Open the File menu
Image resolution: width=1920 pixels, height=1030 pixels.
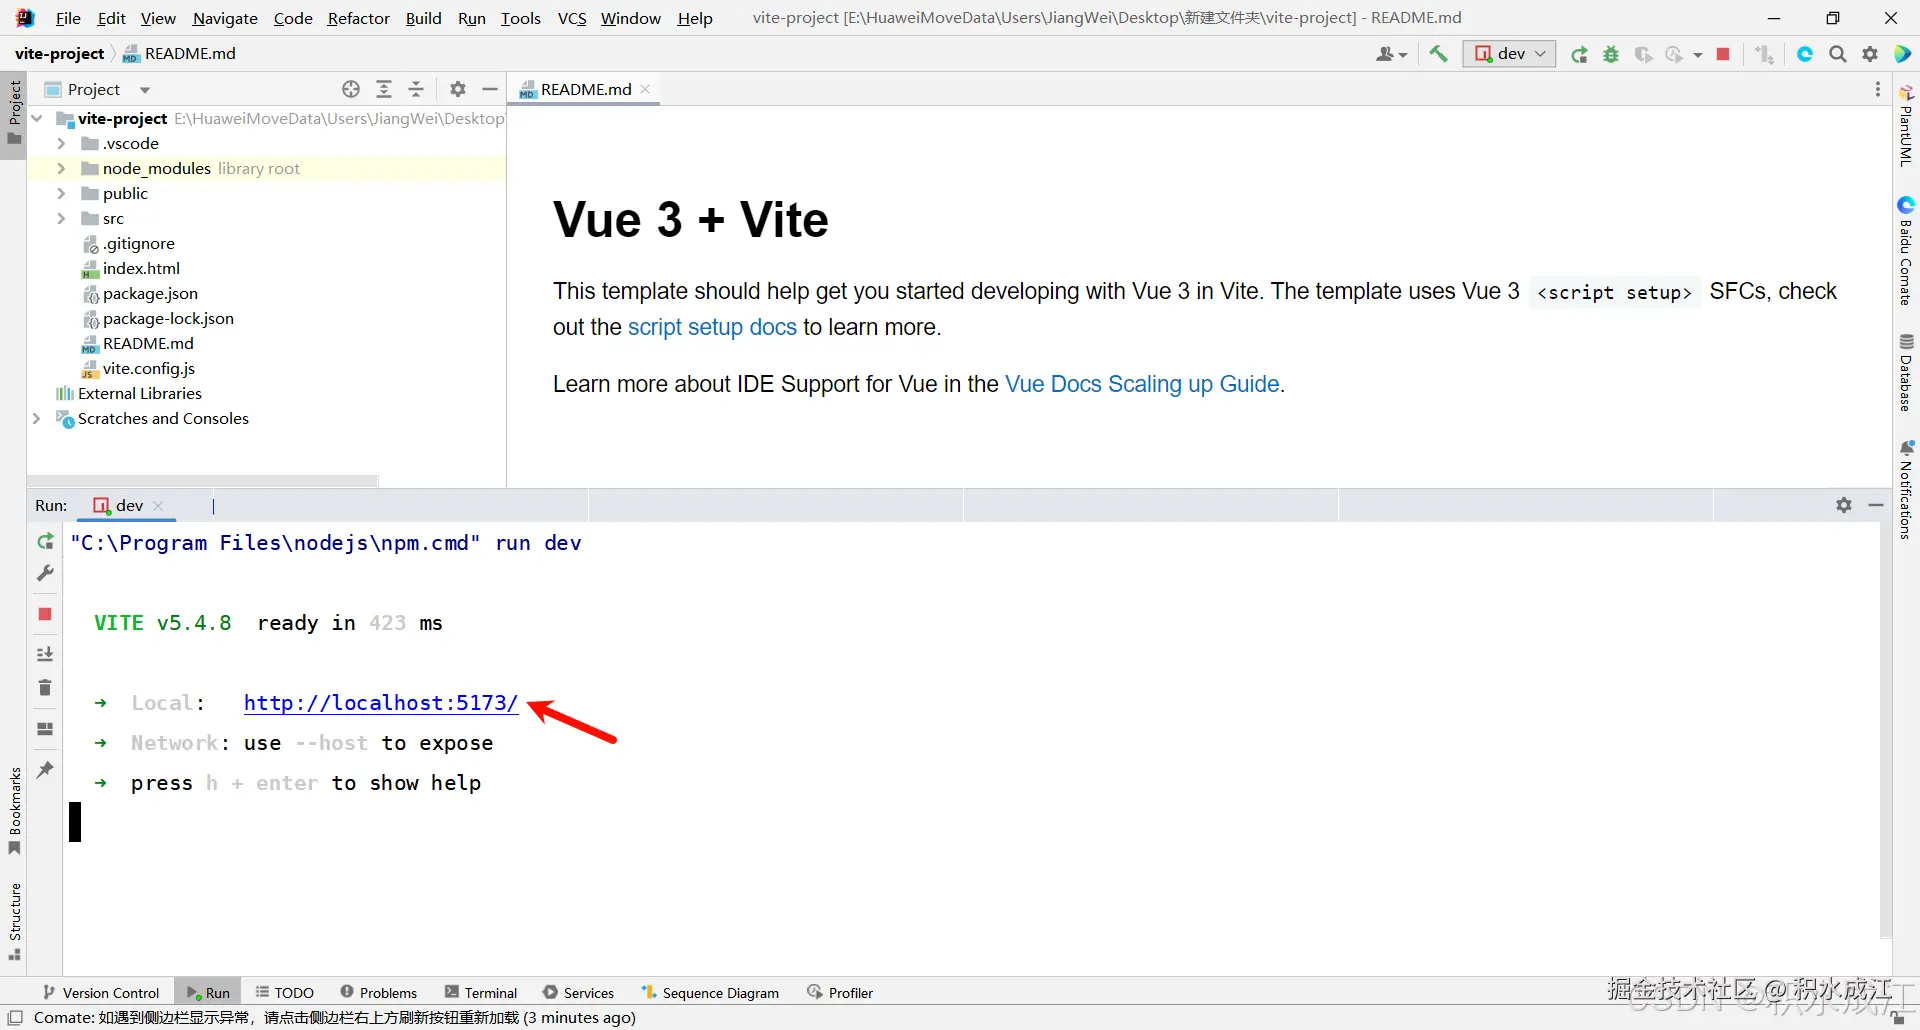click(x=68, y=18)
